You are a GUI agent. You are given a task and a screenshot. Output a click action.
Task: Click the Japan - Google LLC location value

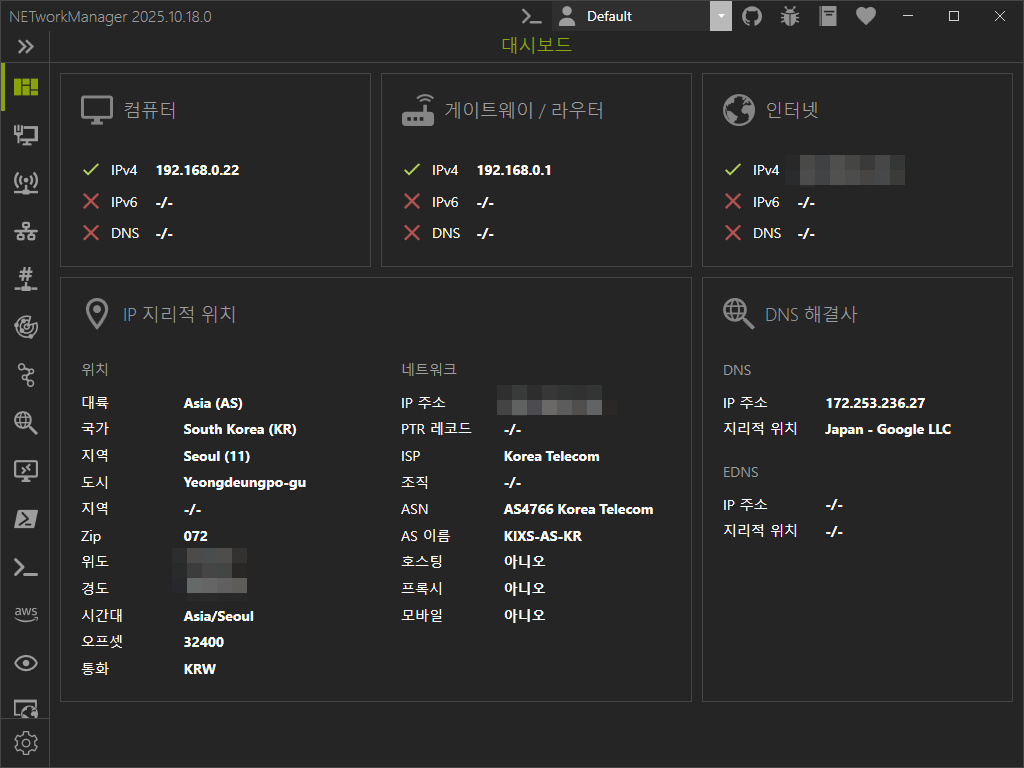pyautogui.click(x=888, y=429)
